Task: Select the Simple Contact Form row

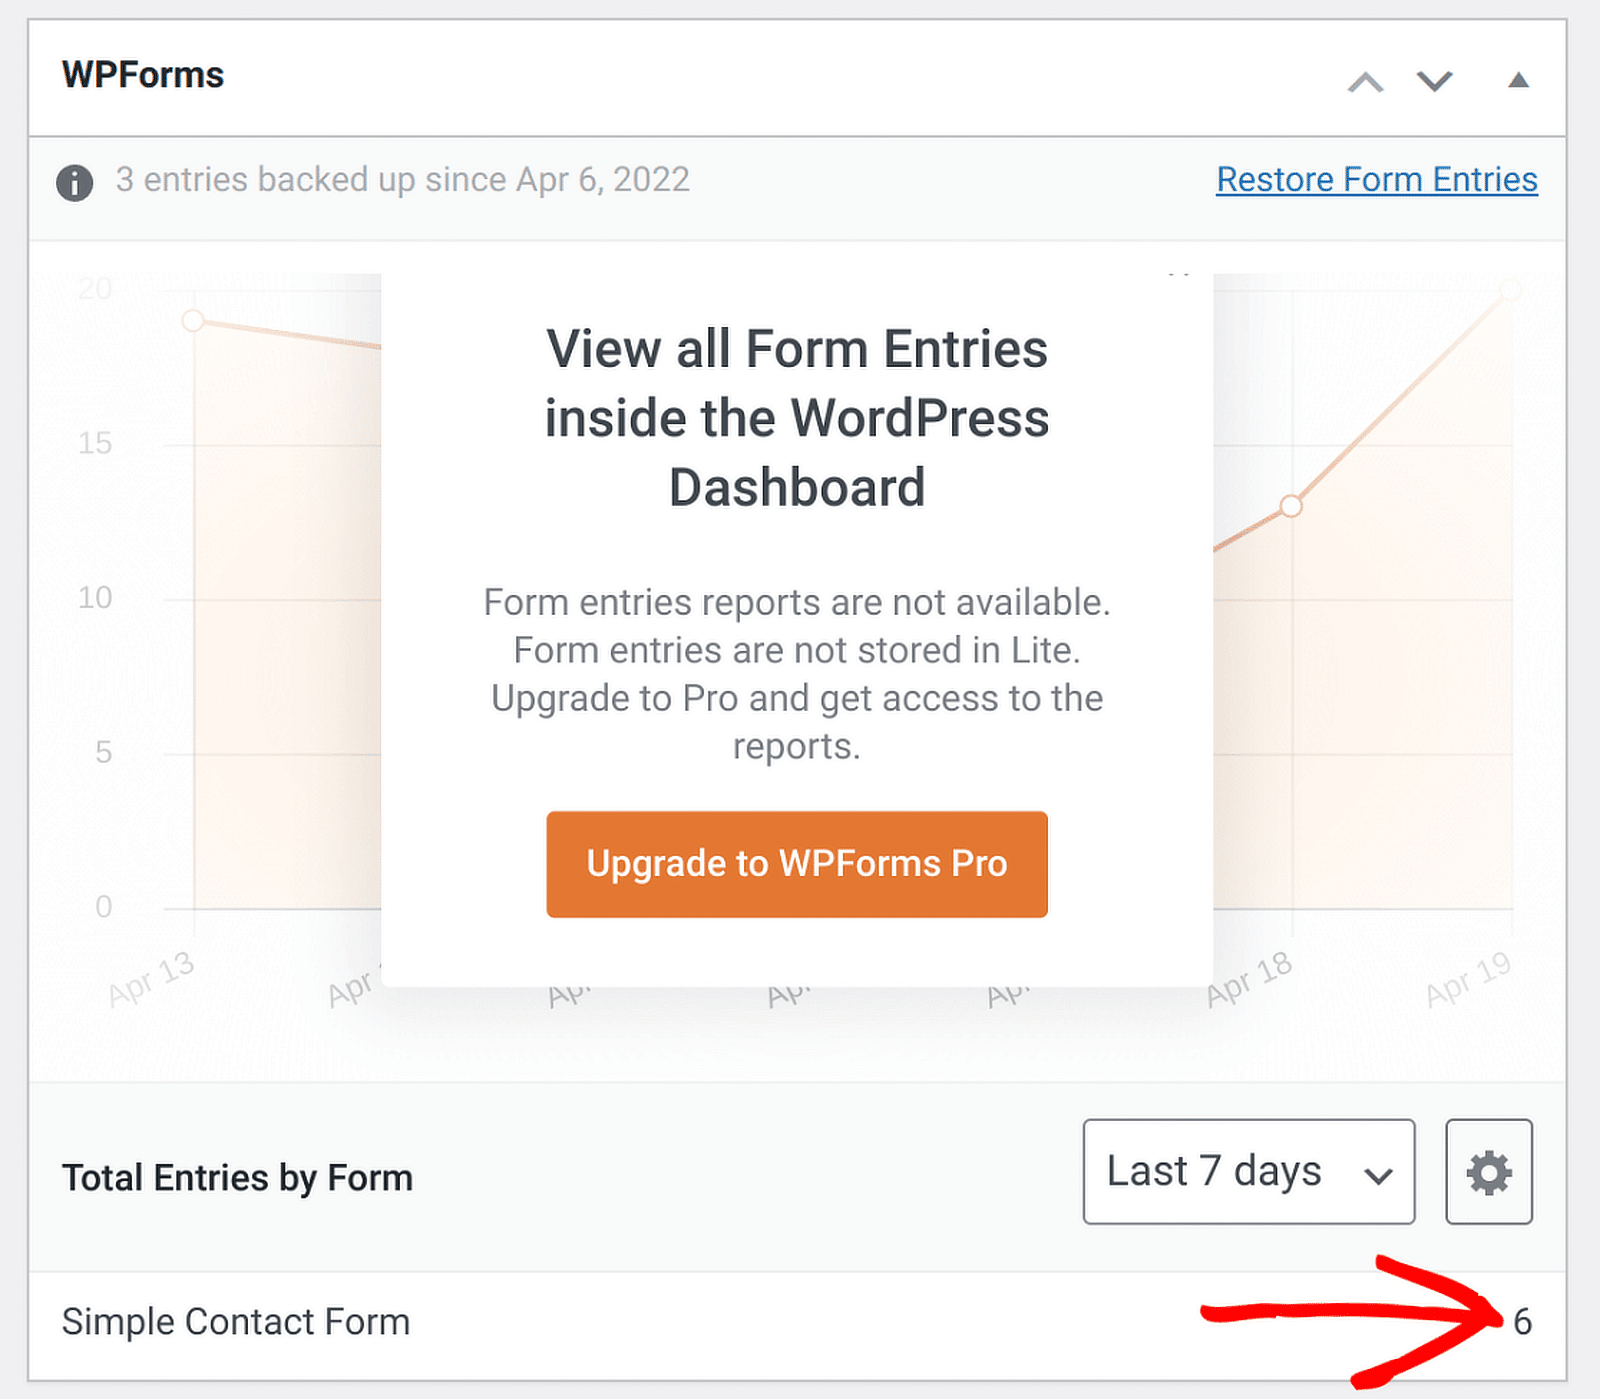Action: pos(235,1321)
